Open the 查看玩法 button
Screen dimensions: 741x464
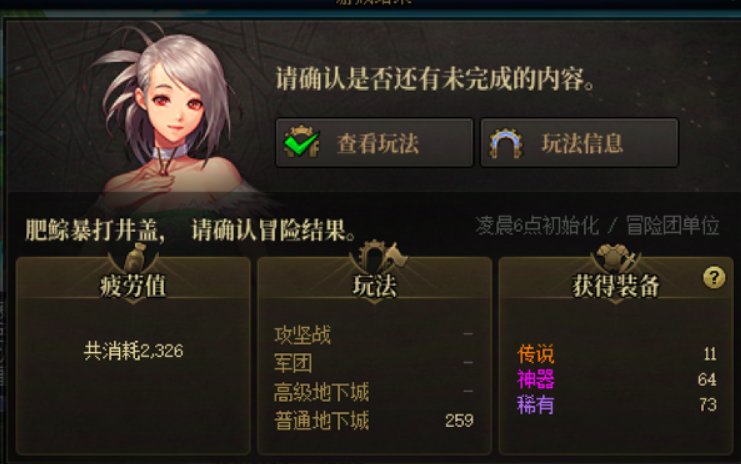tap(374, 143)
